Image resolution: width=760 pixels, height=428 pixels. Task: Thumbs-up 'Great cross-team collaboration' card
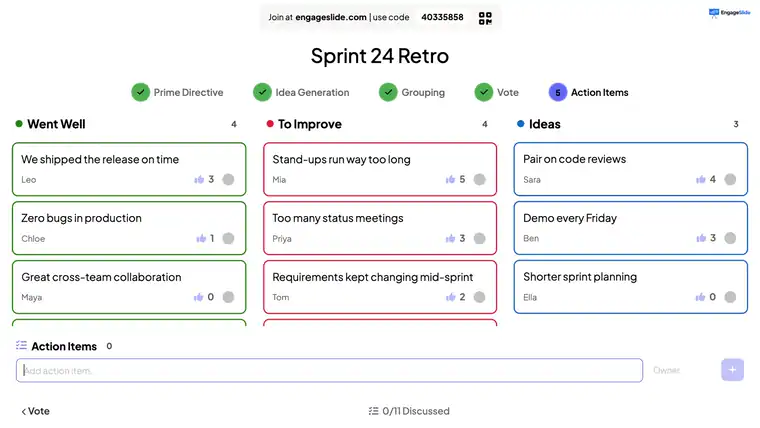coord(199,297)
